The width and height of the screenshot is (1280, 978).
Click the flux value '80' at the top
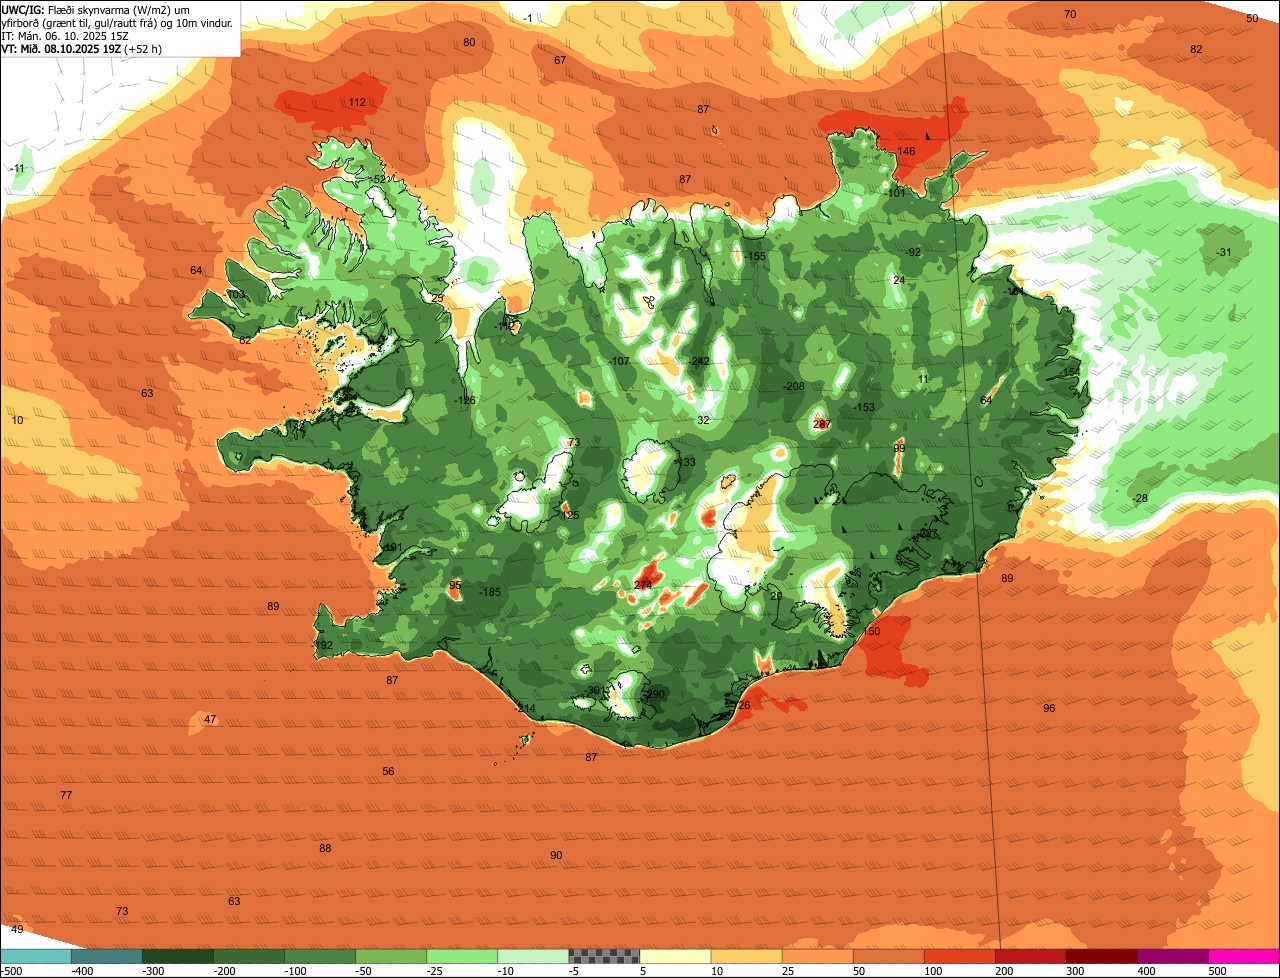[469, 43]
